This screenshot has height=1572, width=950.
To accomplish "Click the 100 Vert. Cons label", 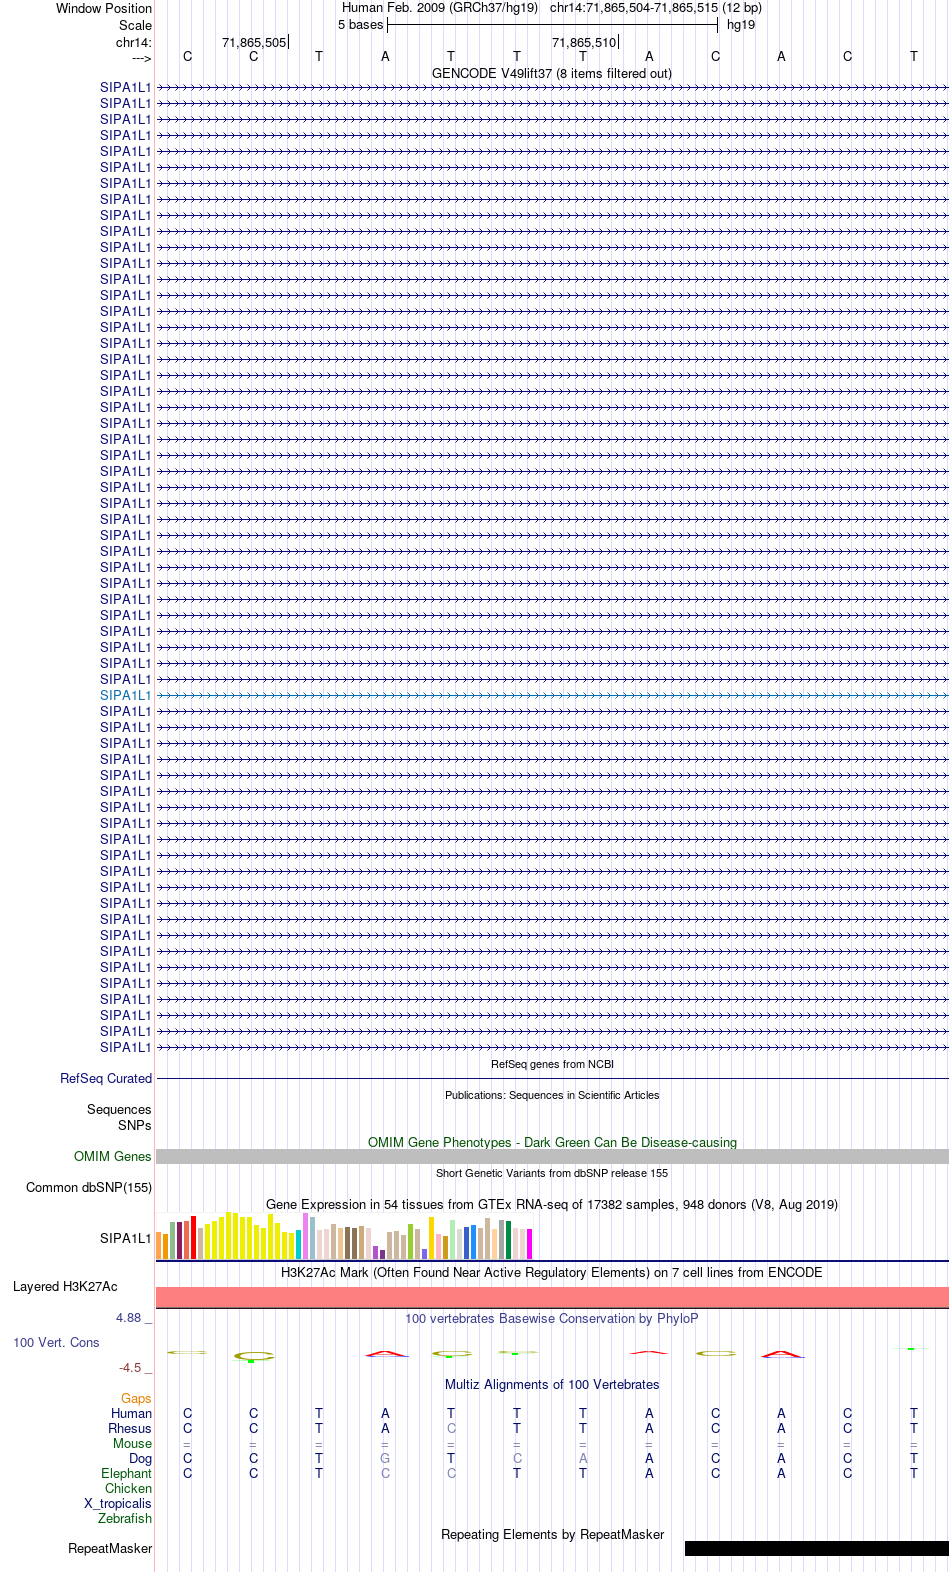I will point(56,1342).
